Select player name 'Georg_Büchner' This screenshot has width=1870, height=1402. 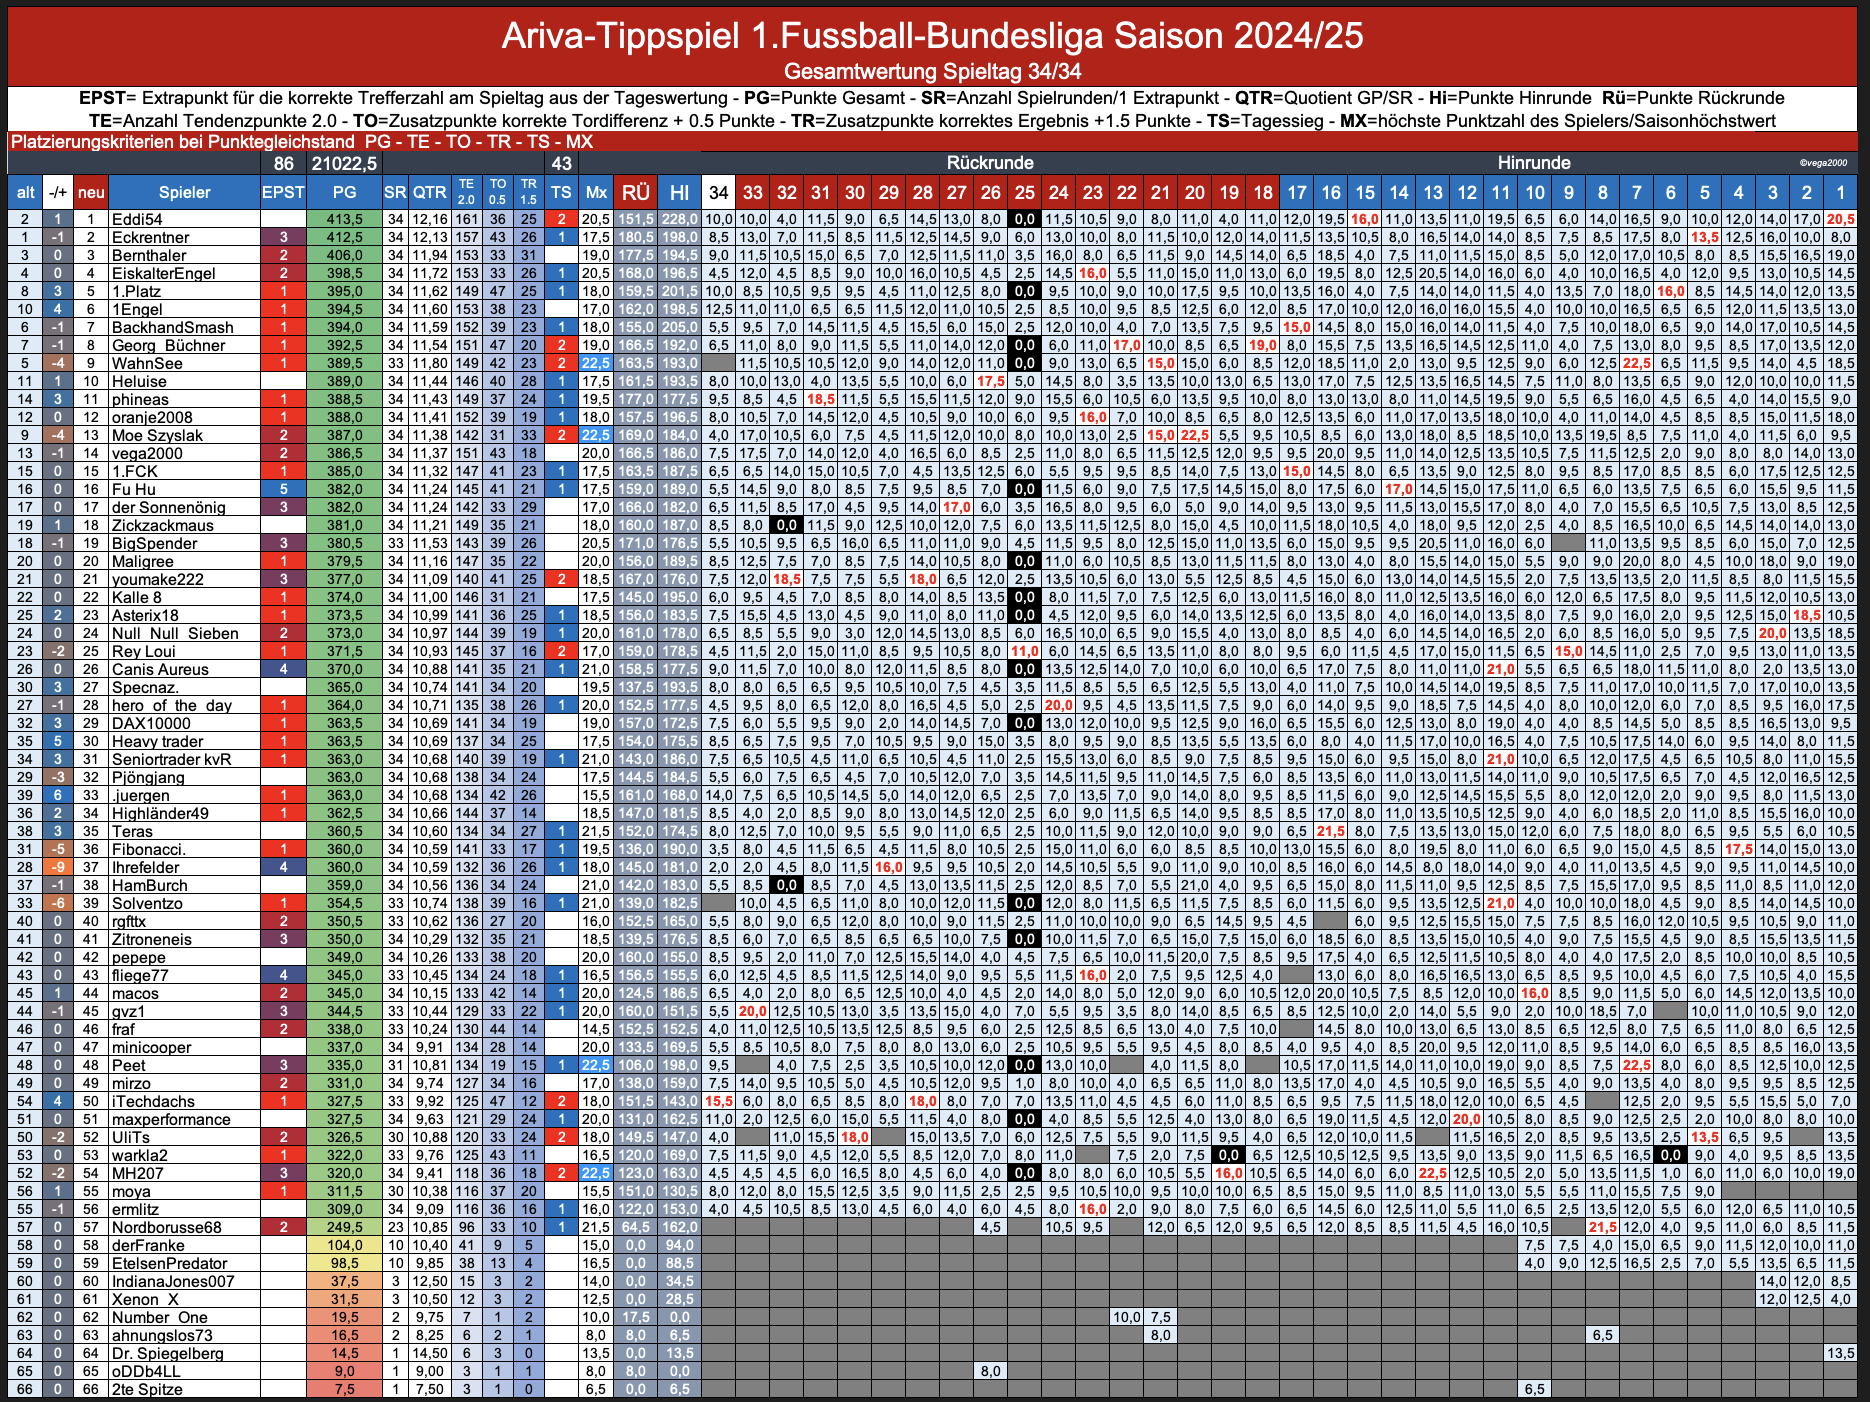tap(168, 345)
